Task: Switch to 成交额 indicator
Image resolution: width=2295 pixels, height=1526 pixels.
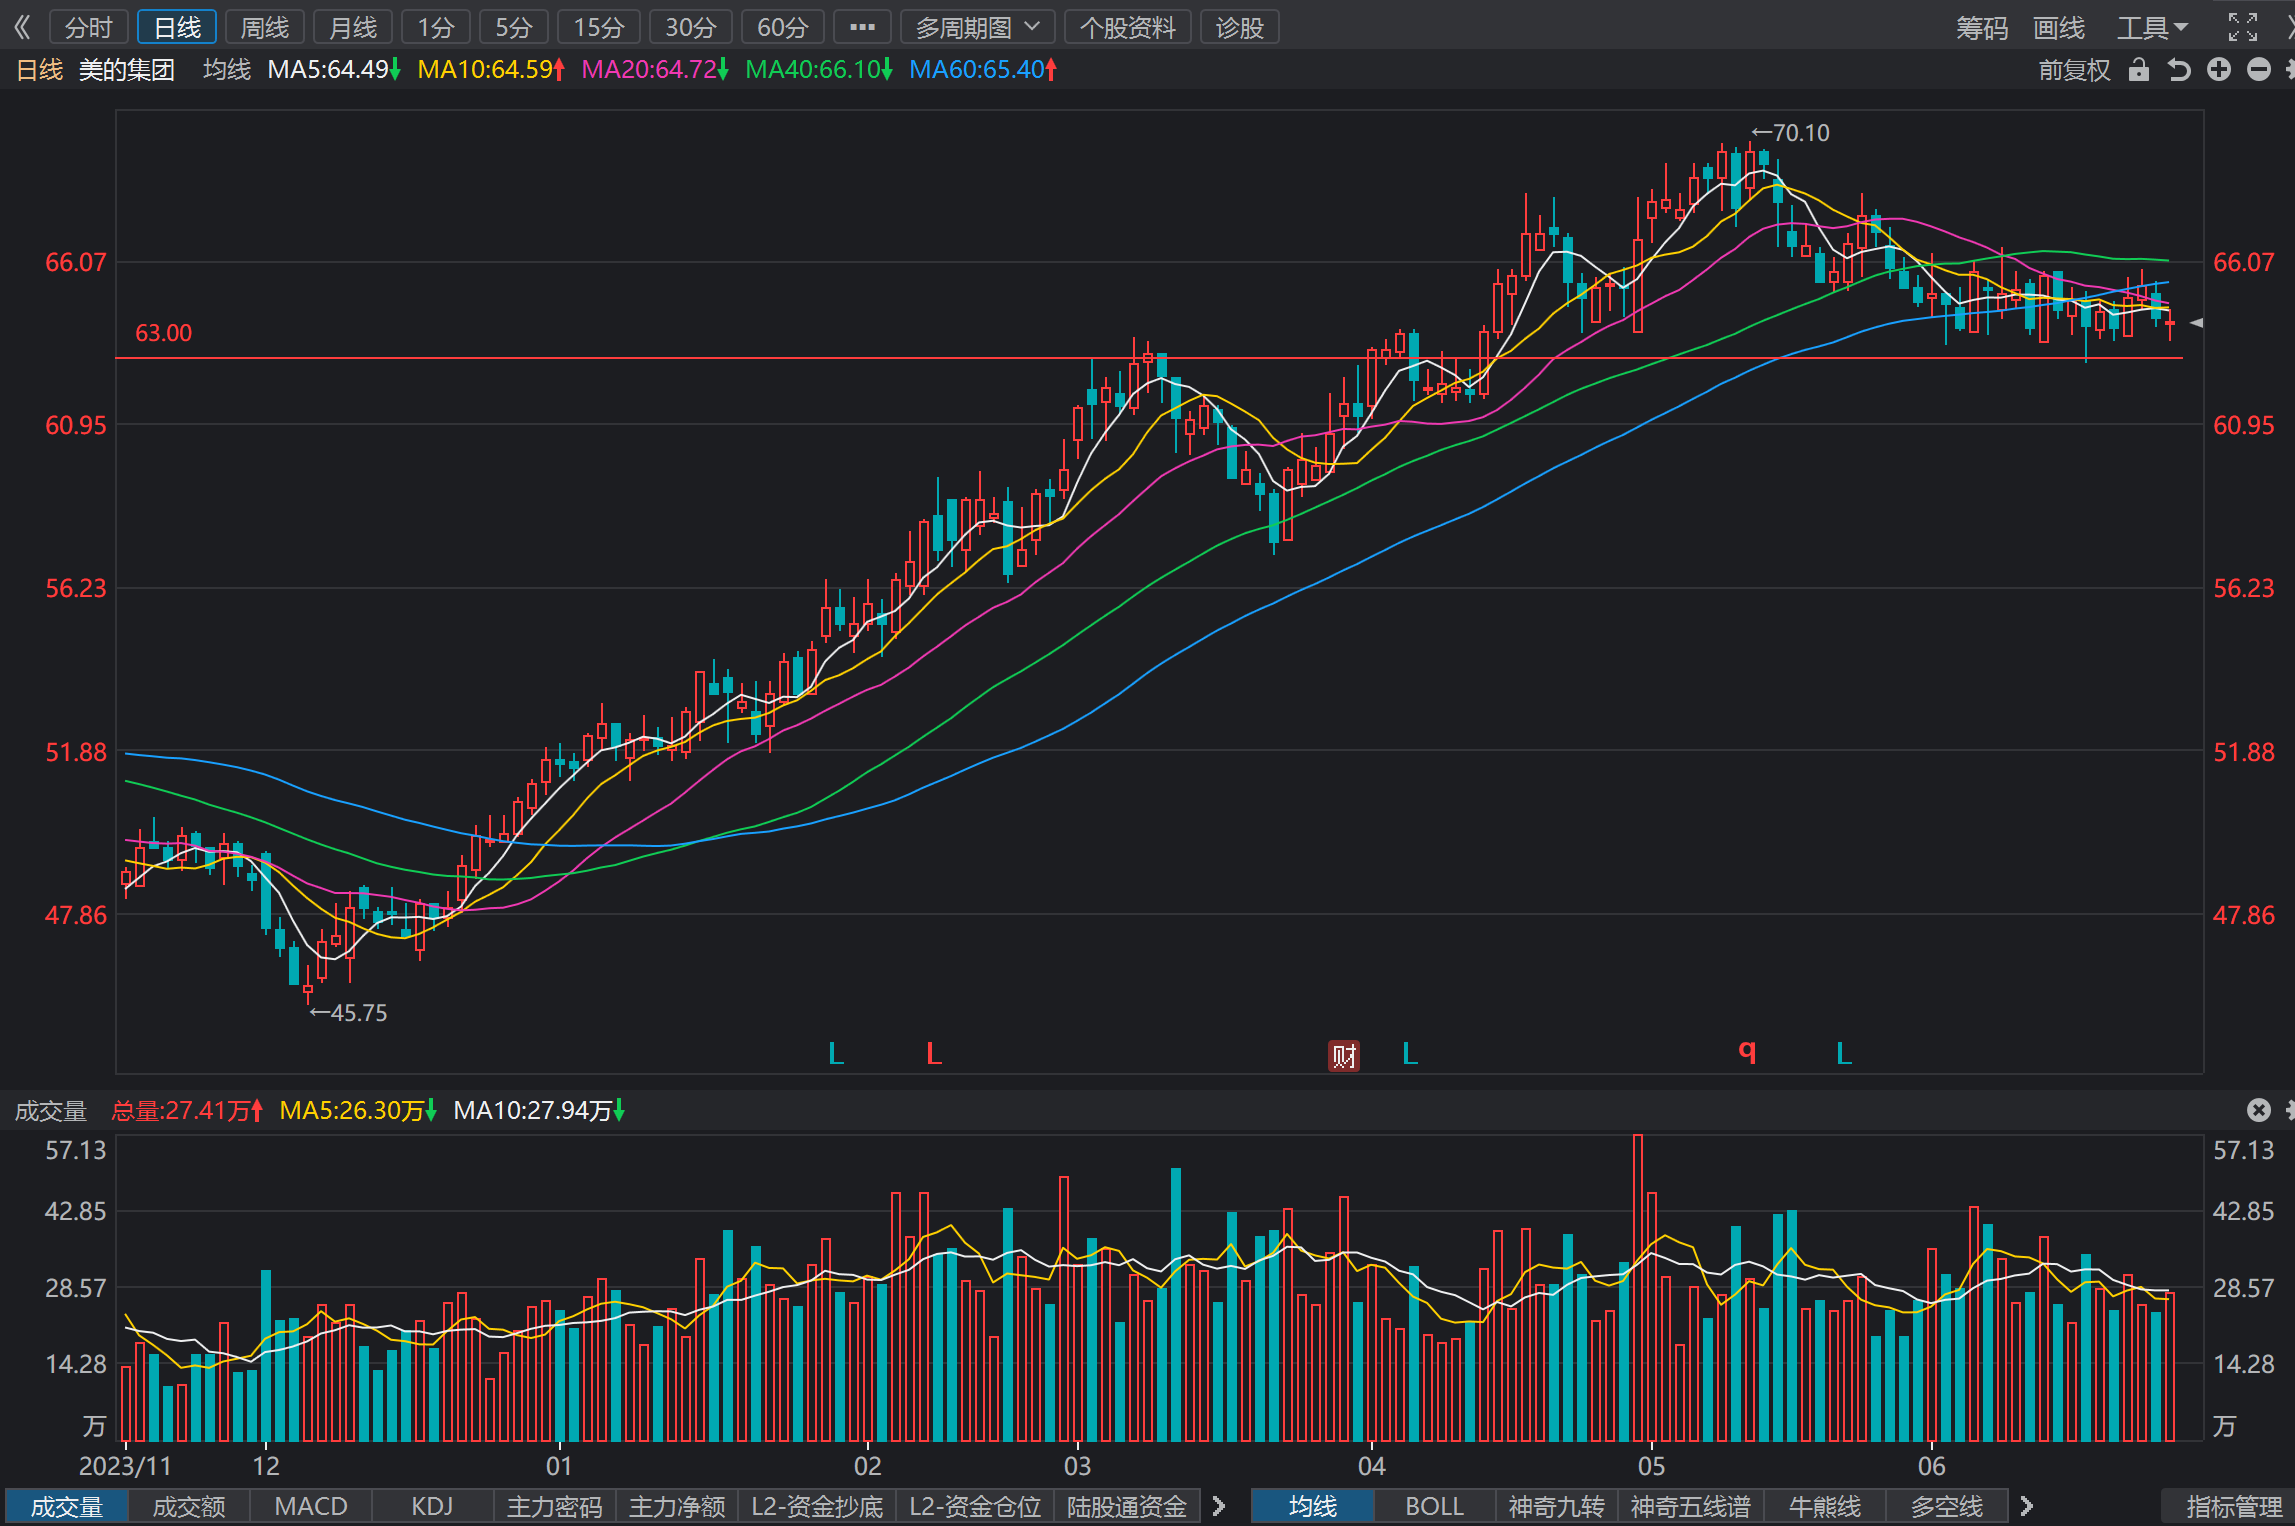Action: pyautogui.click(x=189, y=1506)
